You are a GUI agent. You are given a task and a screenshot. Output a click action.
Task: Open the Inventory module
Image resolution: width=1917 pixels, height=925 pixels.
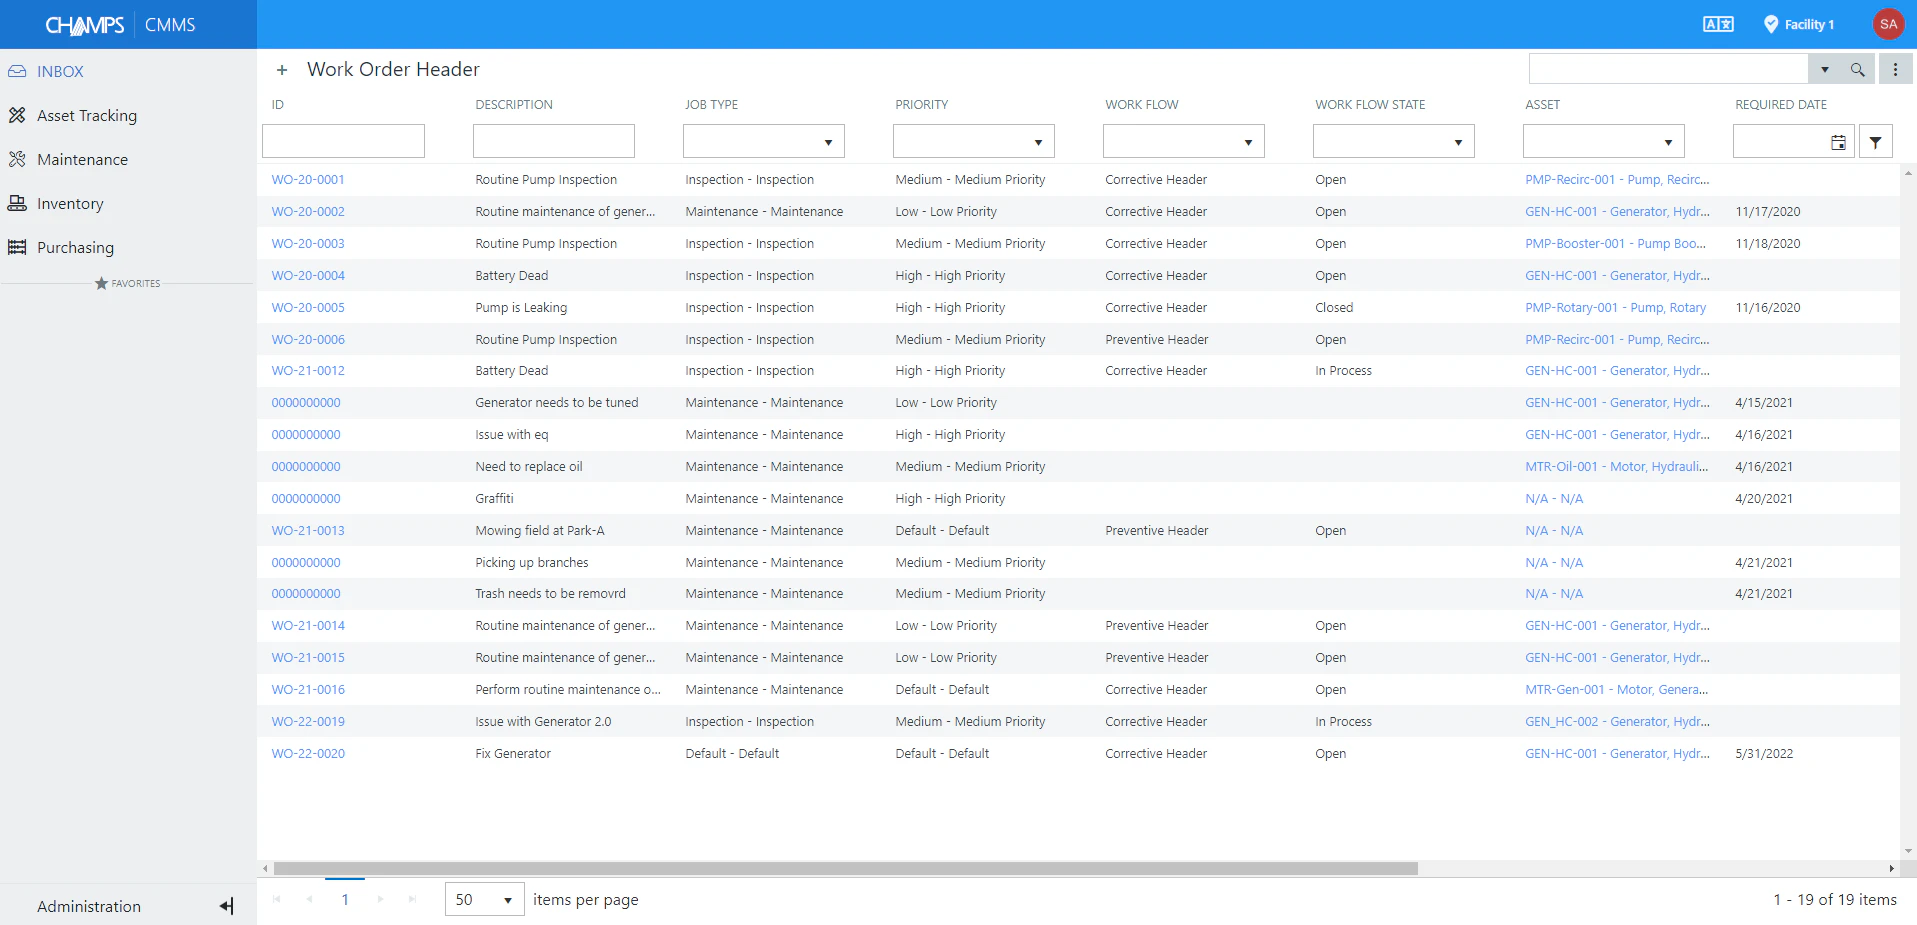point(70,203)
